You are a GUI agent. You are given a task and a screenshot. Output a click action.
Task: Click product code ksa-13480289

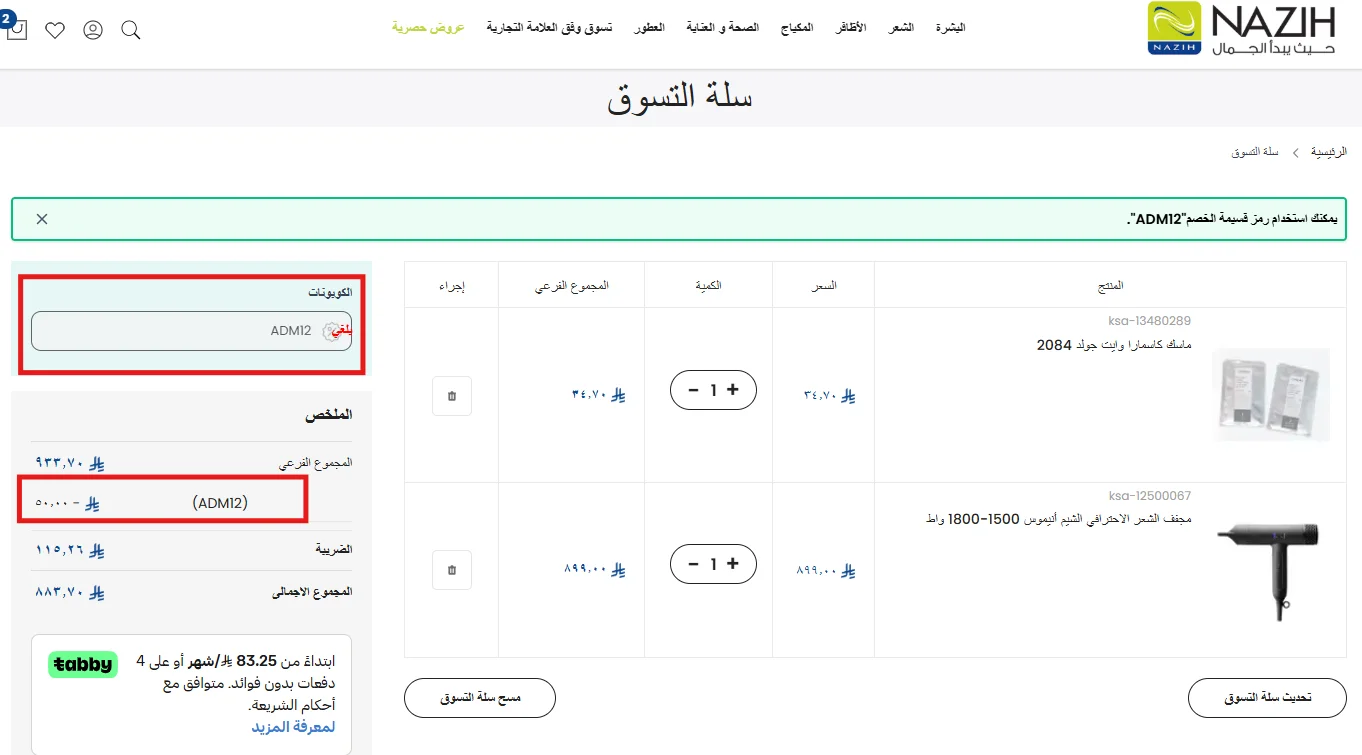click(x=1149, y=321)
